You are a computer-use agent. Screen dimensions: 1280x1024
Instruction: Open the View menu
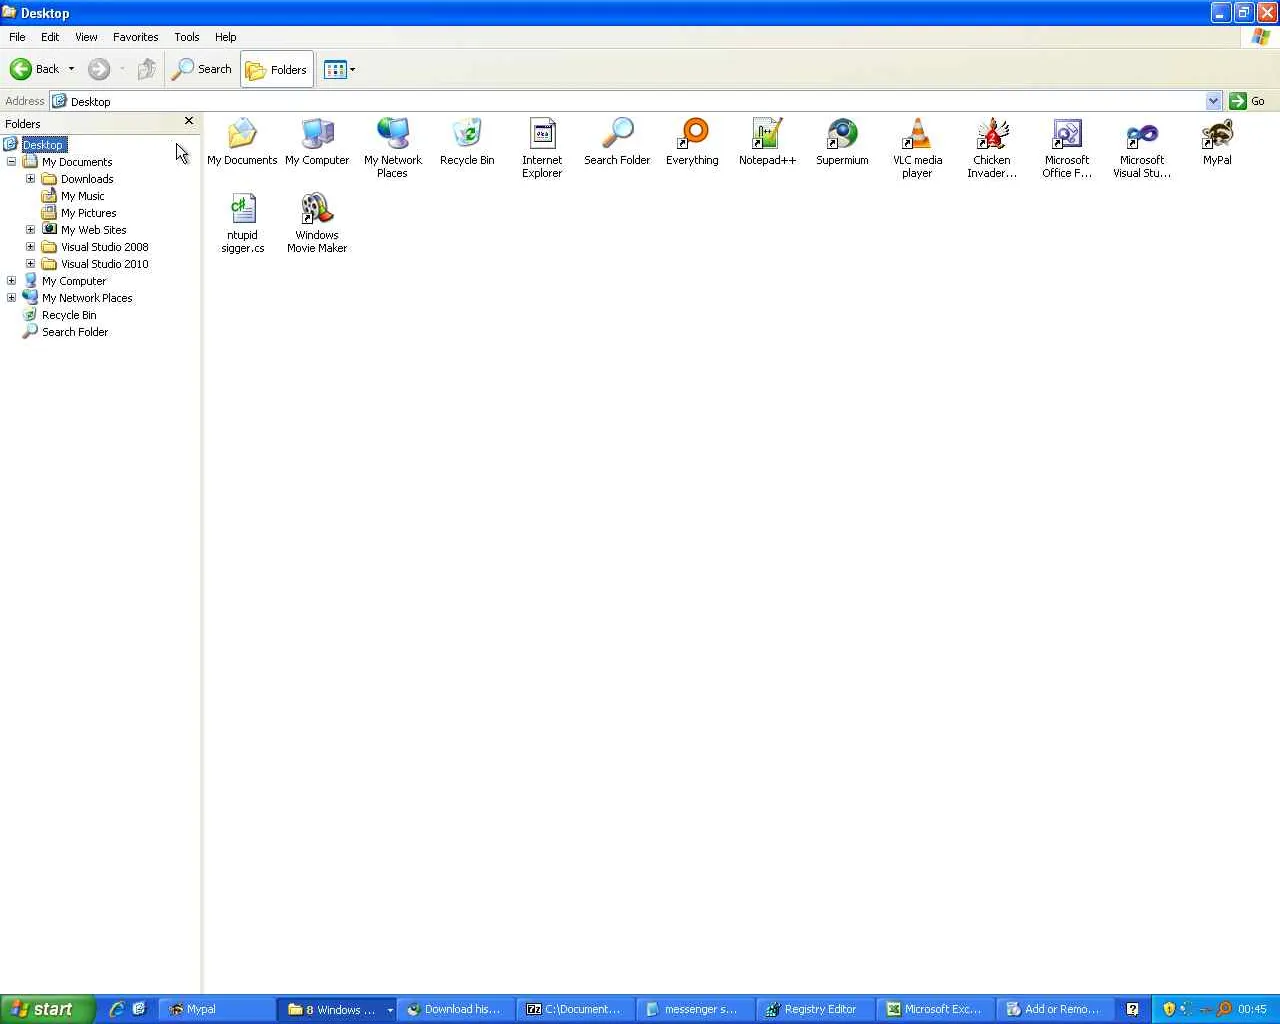point(86,37)
